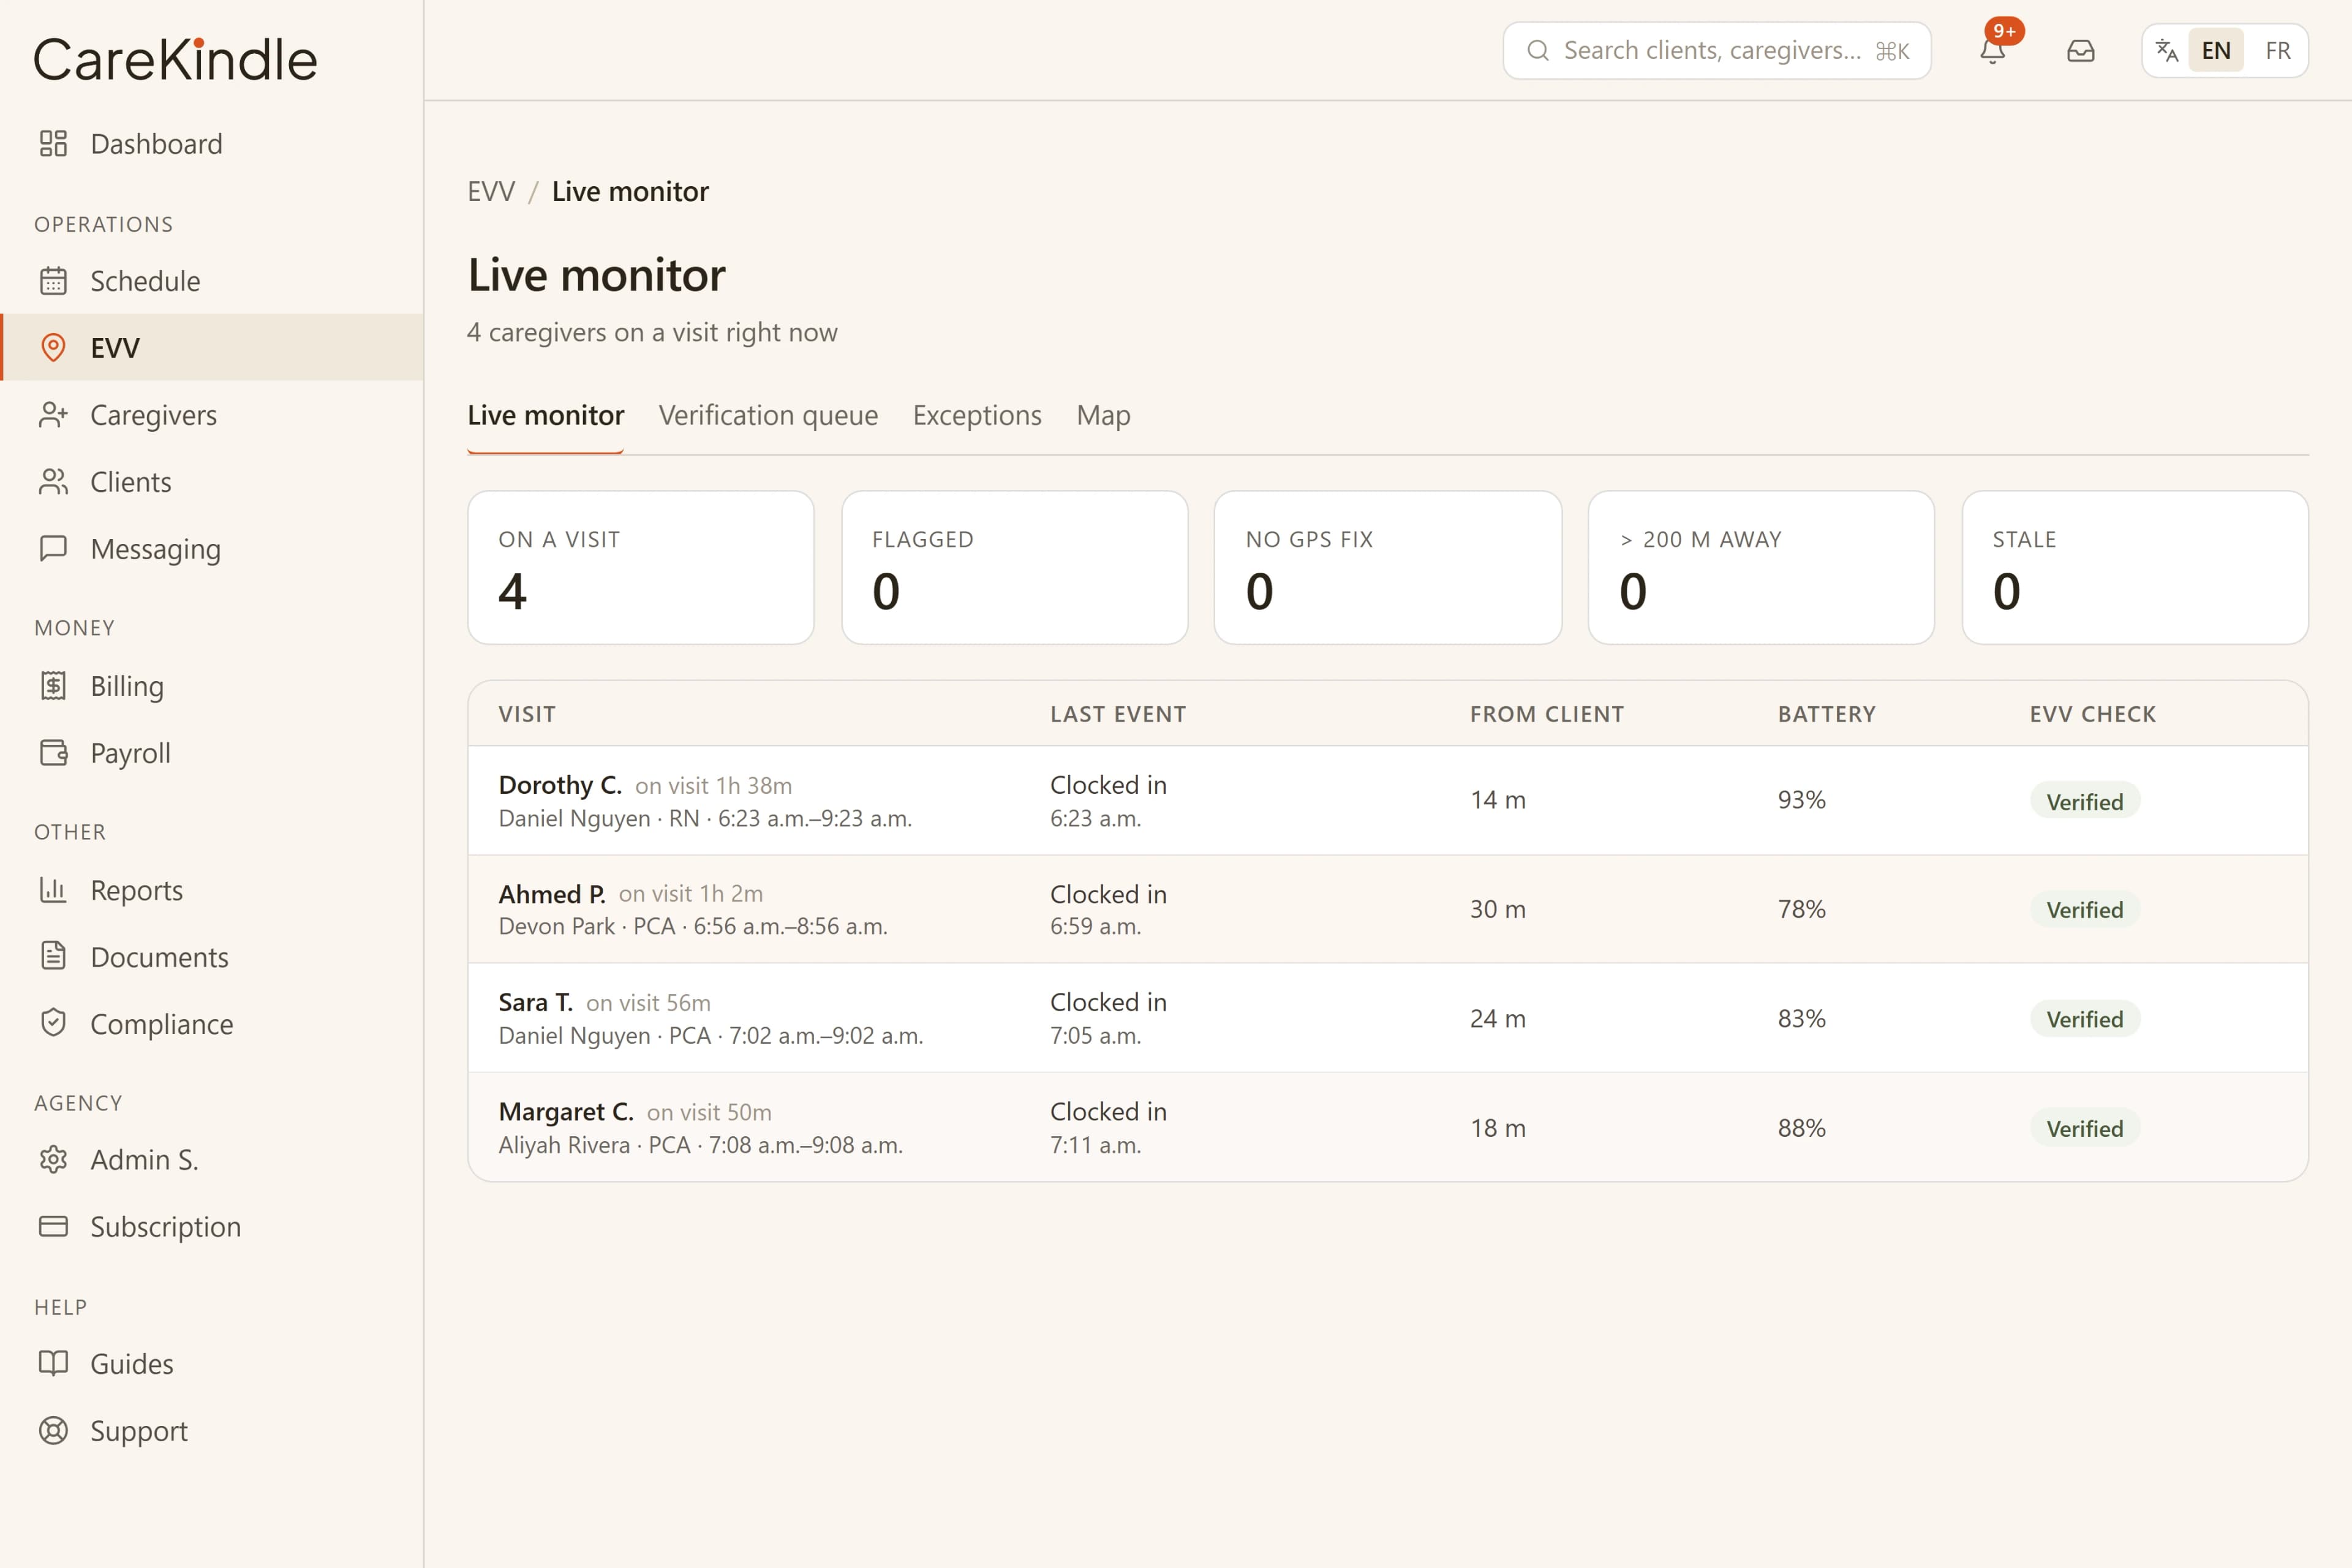Click Clocked in 7:05 a.m. event

click(1108, 1018)
